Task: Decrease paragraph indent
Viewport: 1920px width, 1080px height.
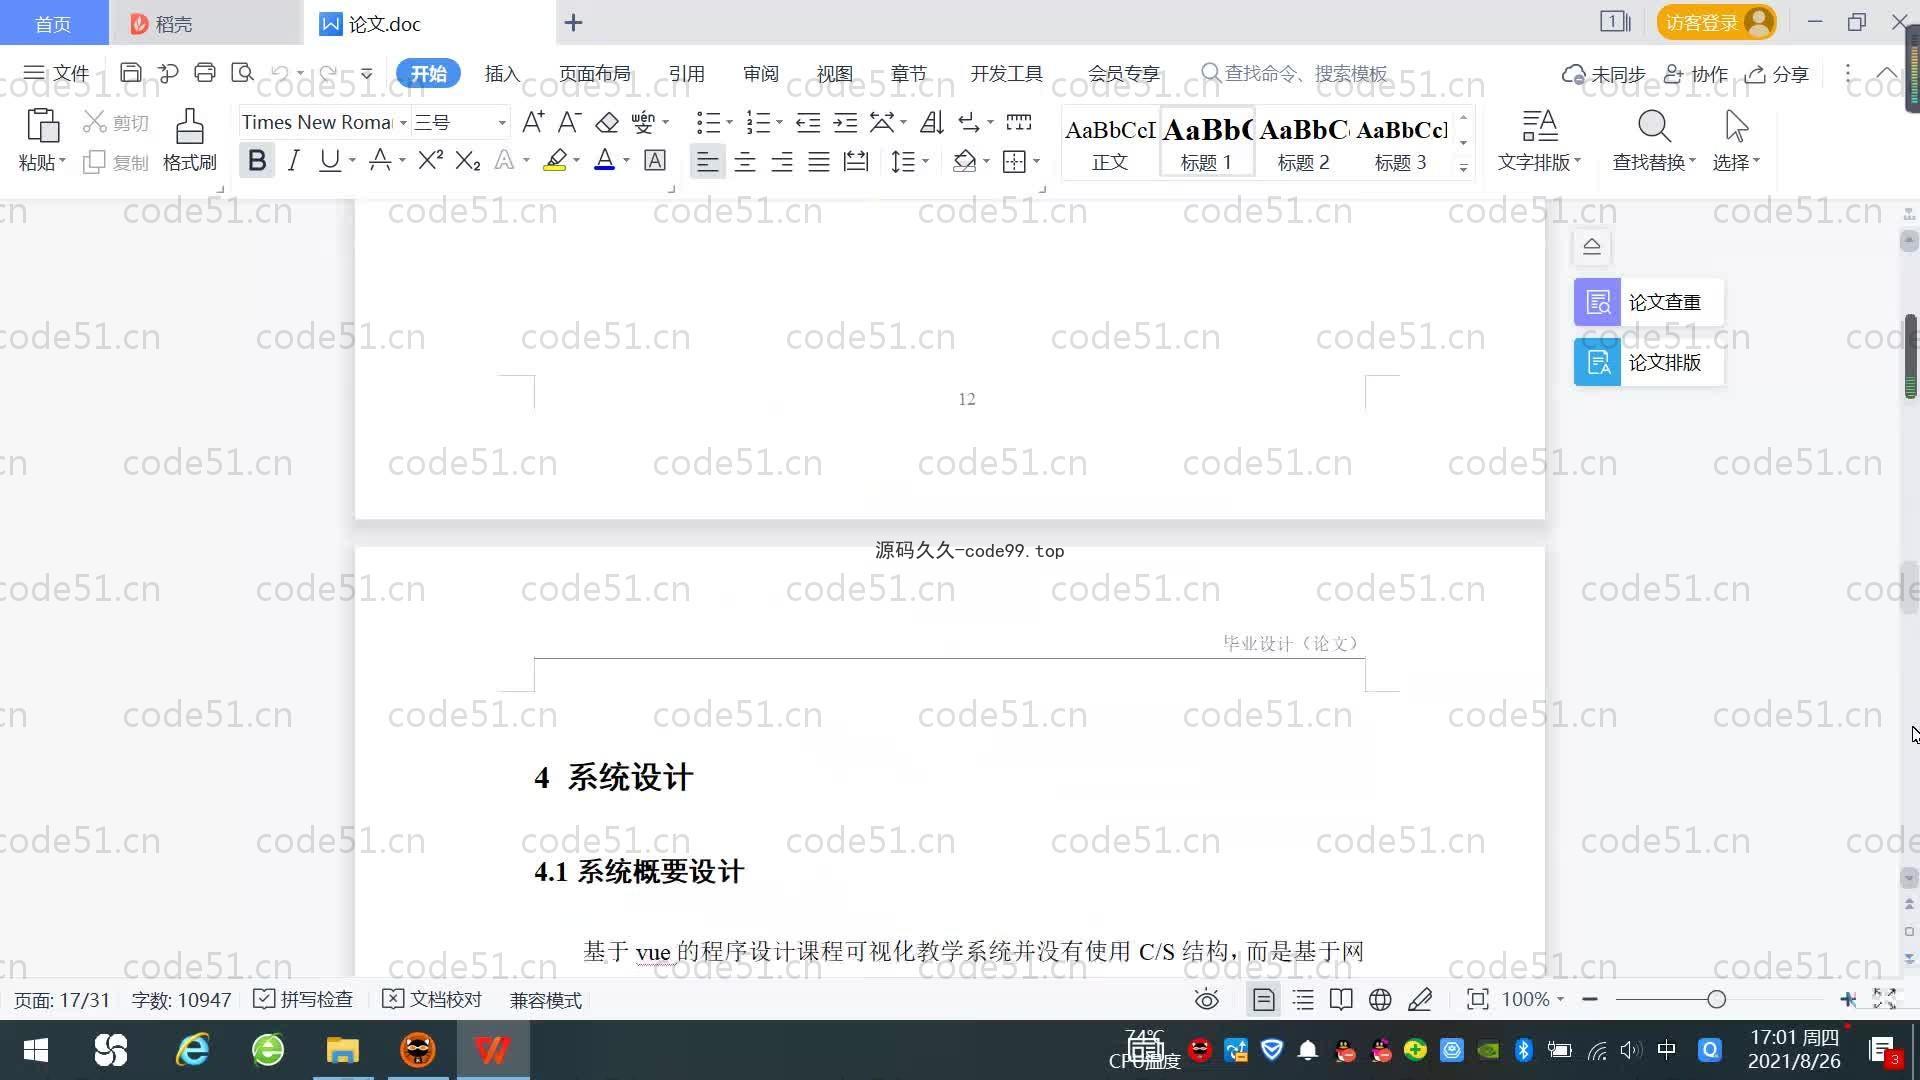Action: (808, 122)
